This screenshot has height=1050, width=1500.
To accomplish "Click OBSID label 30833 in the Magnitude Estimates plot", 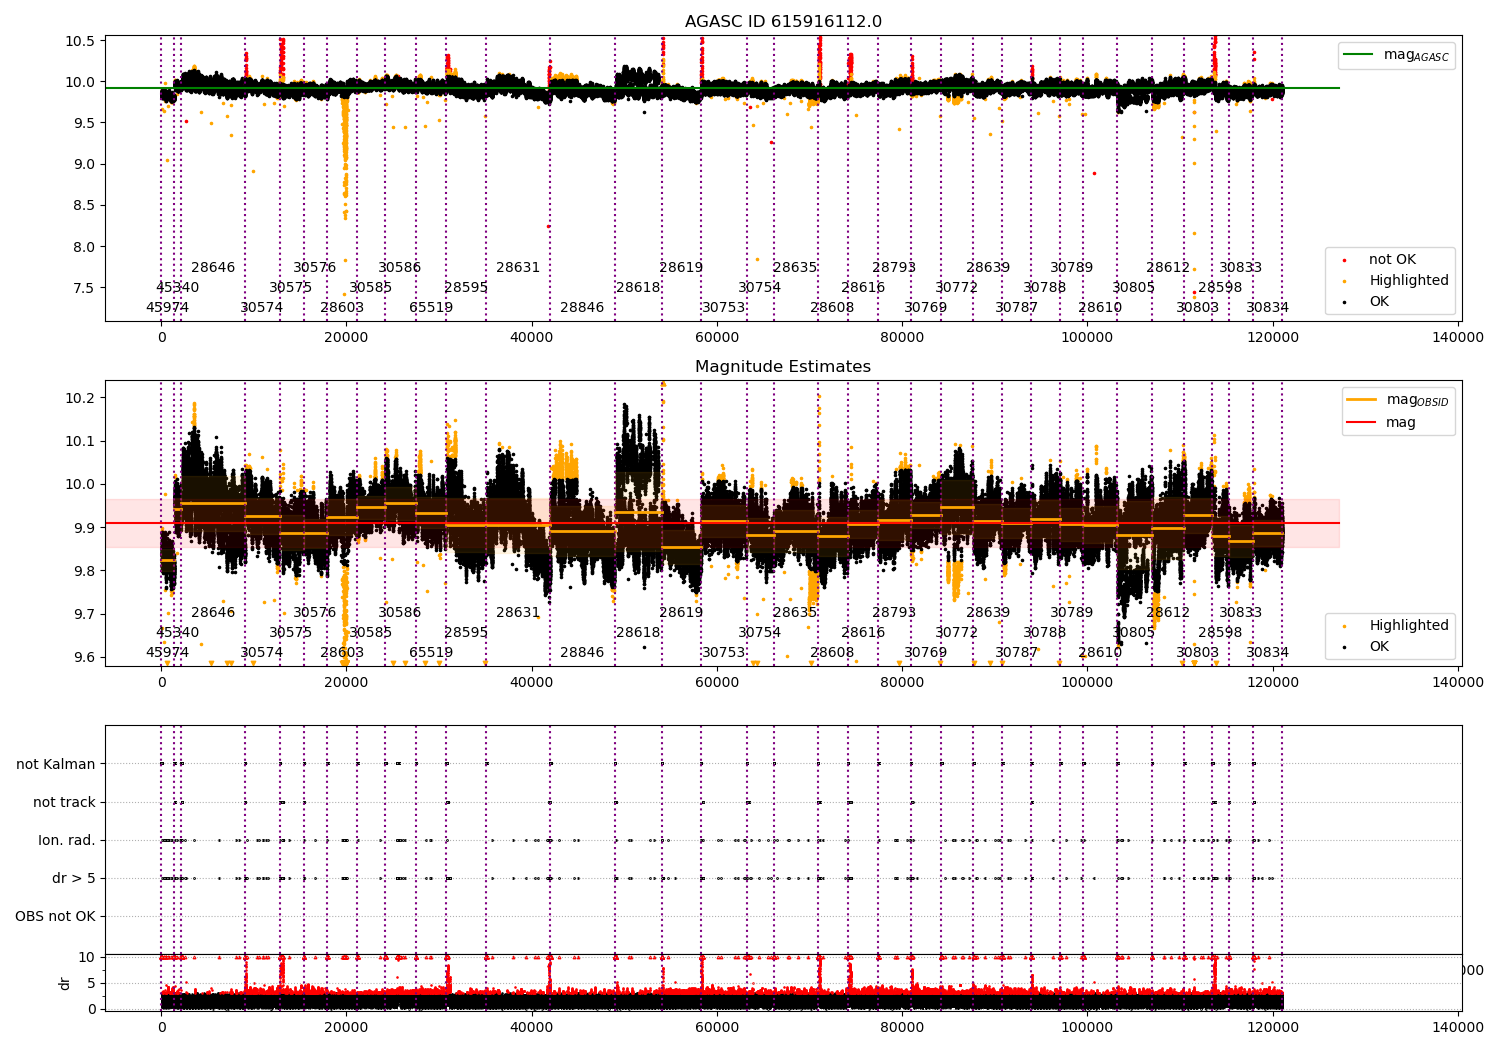I will [1240, 612].
